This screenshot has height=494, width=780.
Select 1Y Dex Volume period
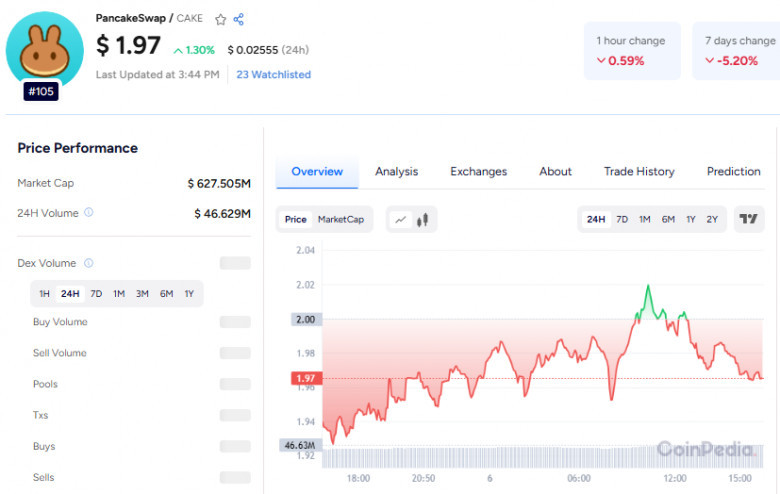[x=189, y=294]
